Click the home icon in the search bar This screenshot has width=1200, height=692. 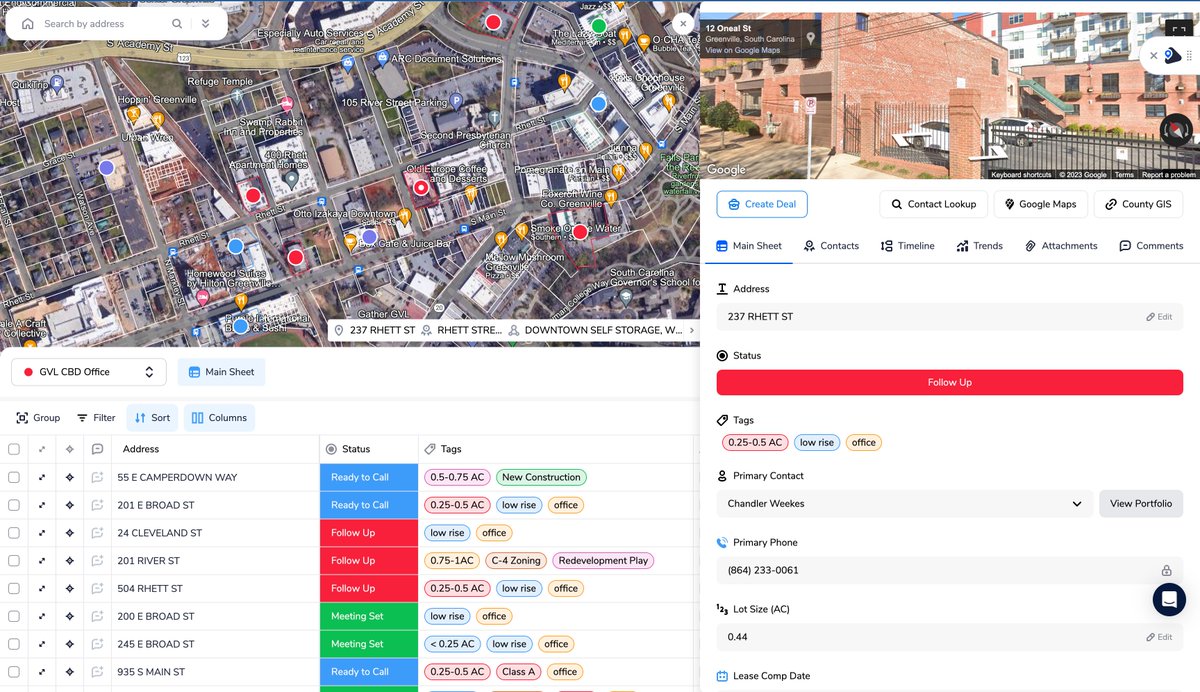(27, 24)
